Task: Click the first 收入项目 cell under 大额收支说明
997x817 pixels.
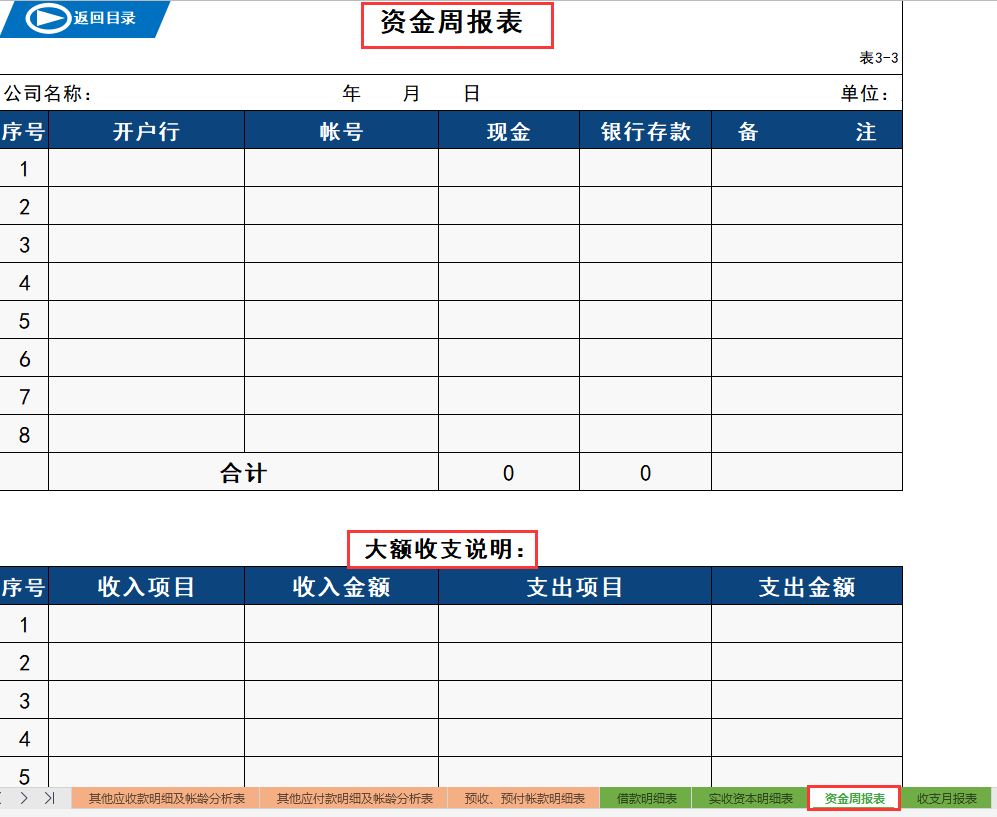Action: (146, 623)
